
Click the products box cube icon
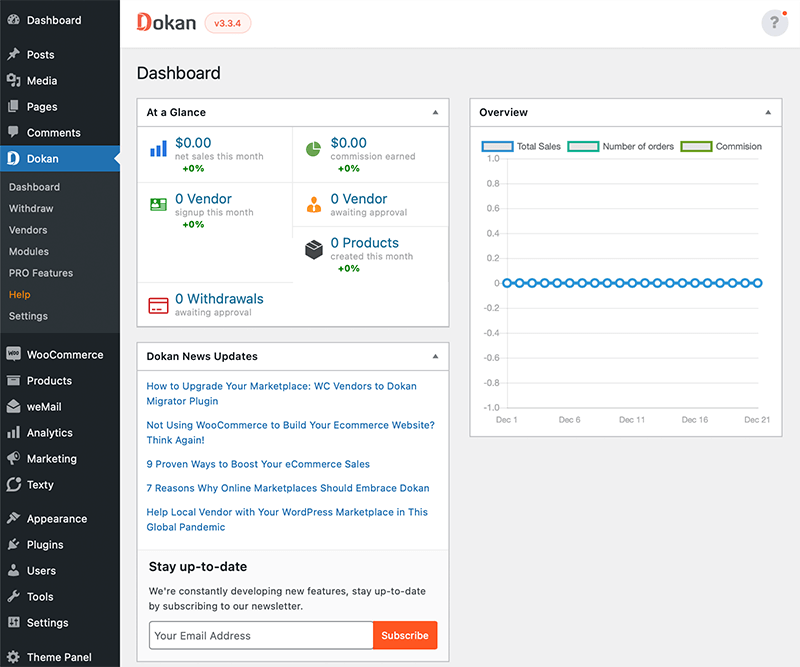tap(314, 250)
